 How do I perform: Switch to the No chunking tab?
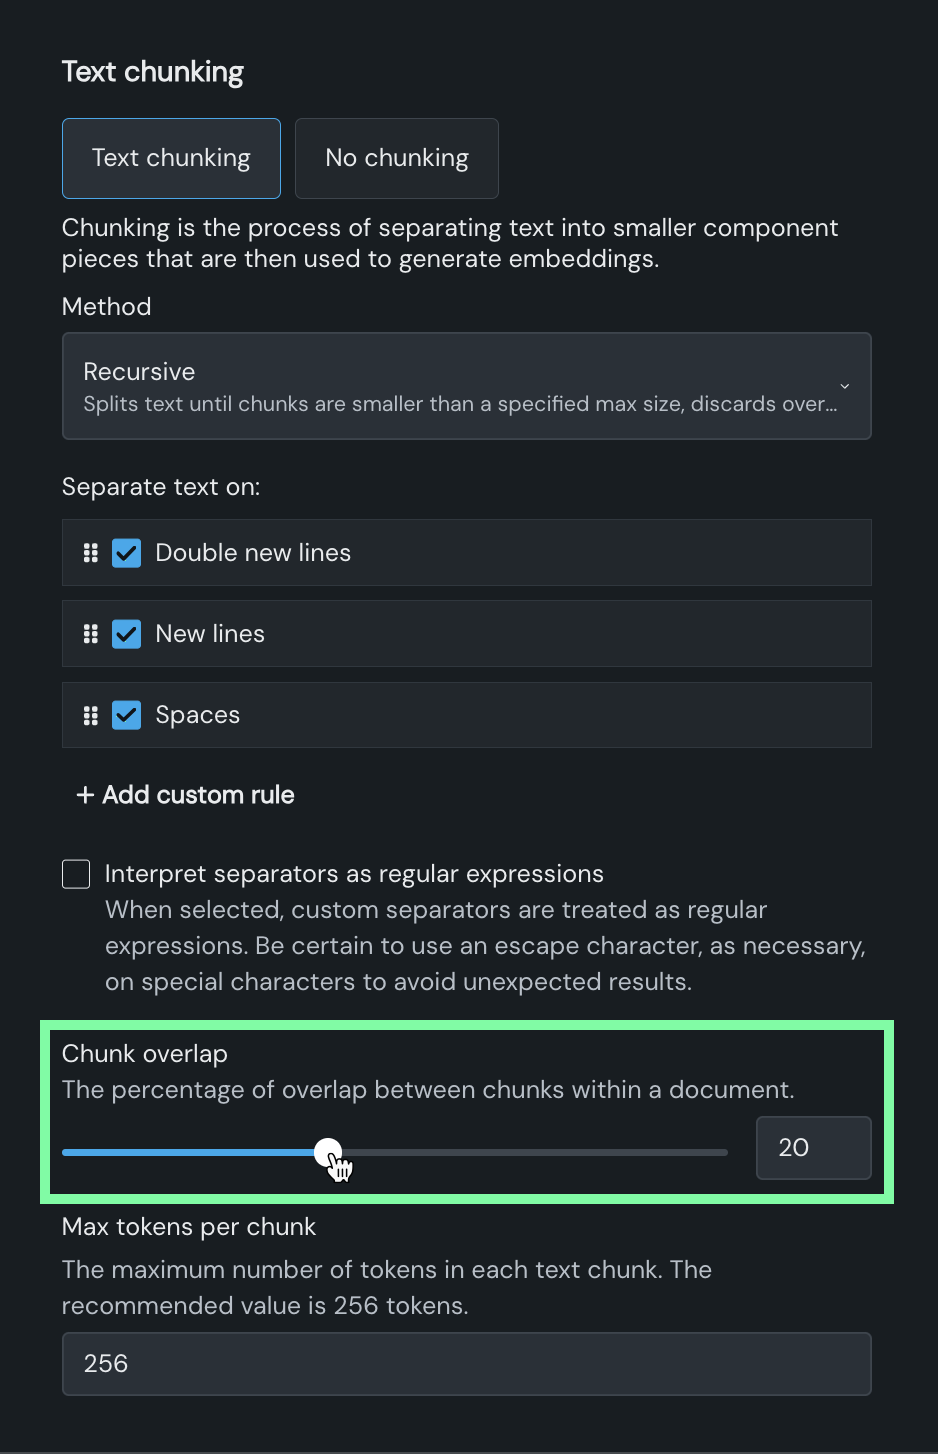[x=397, y=158]
